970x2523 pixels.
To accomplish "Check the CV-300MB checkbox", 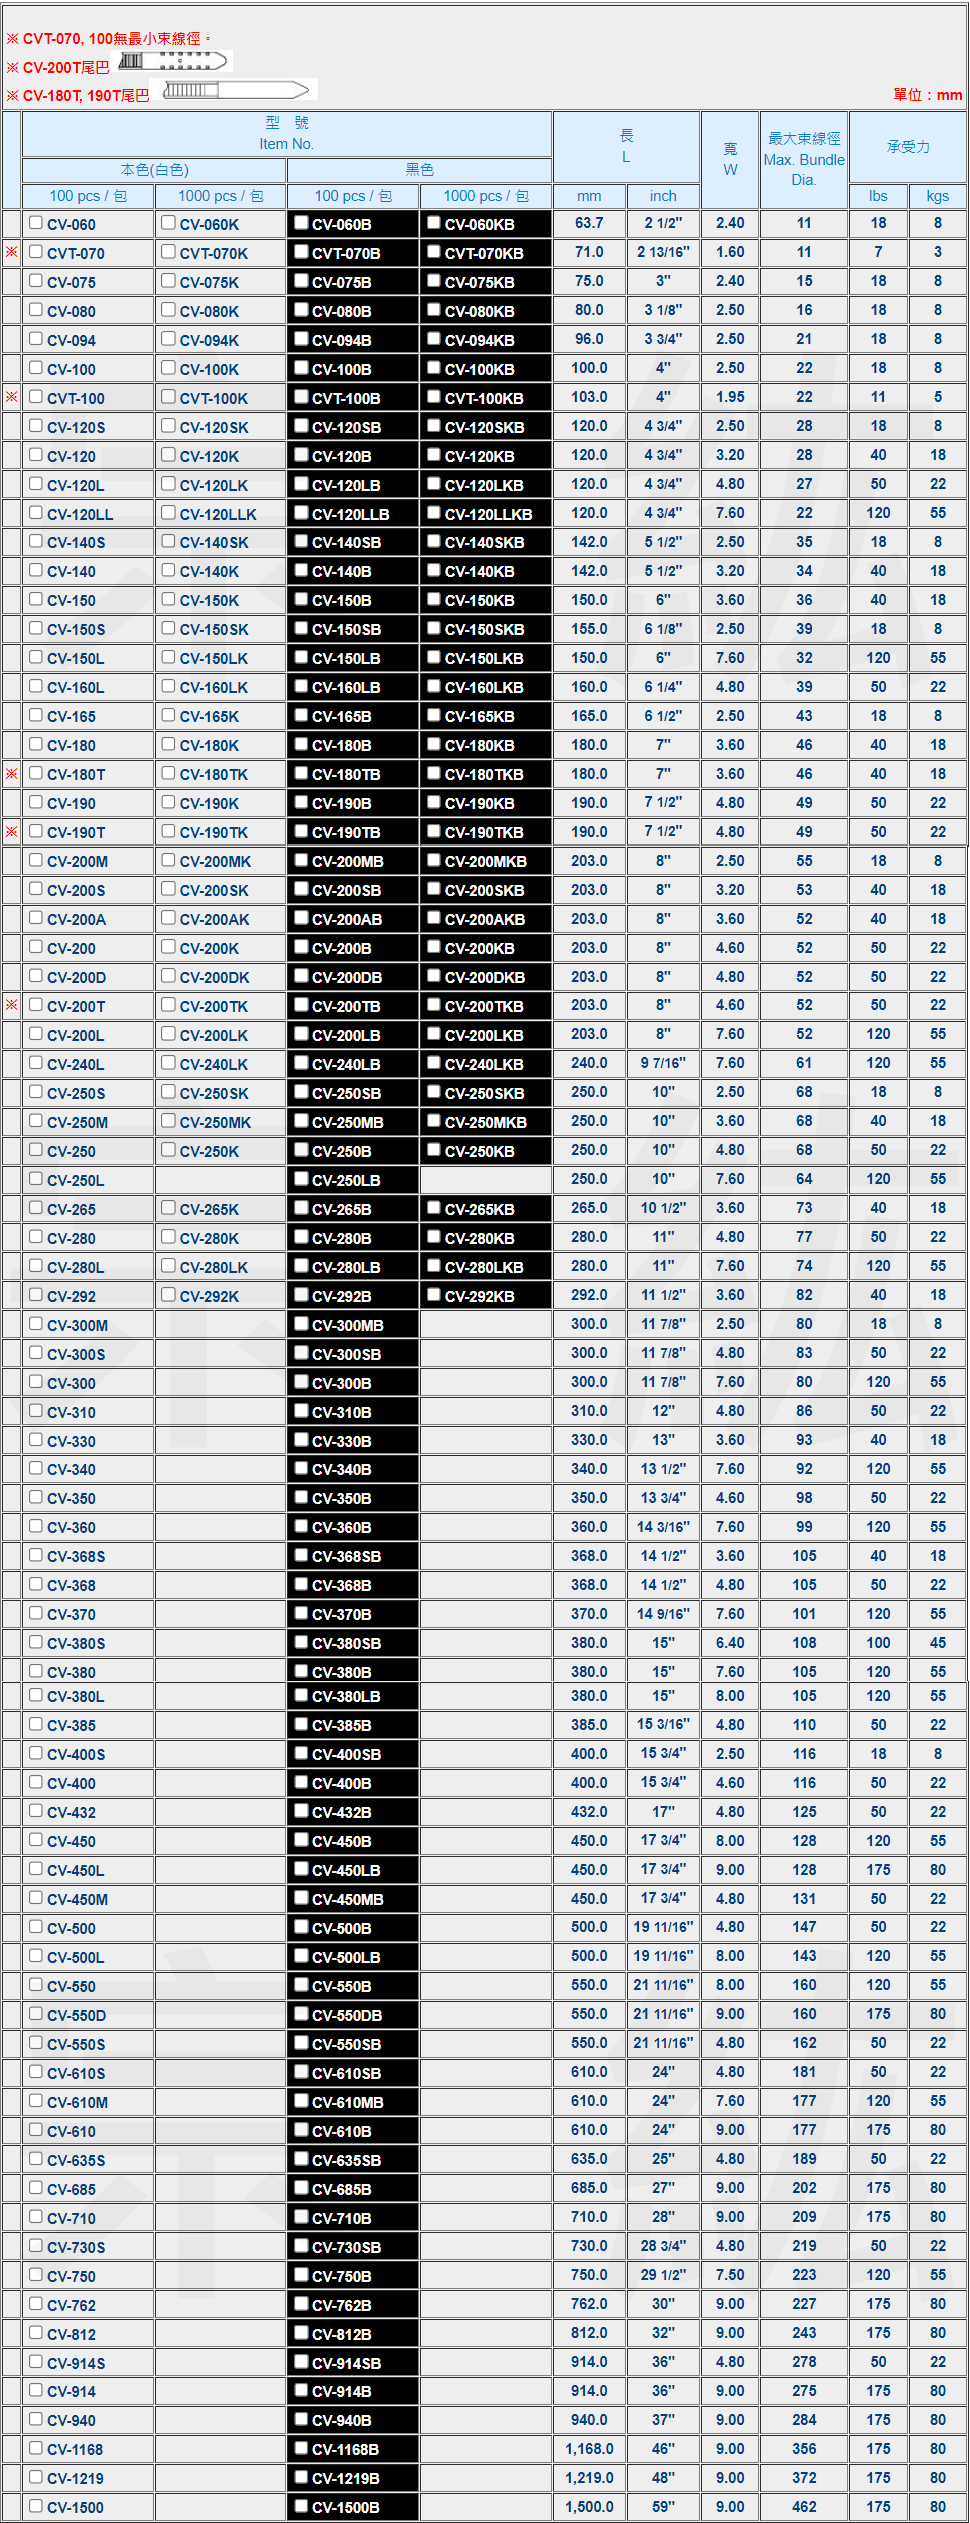I will [x=301, y=1324].
